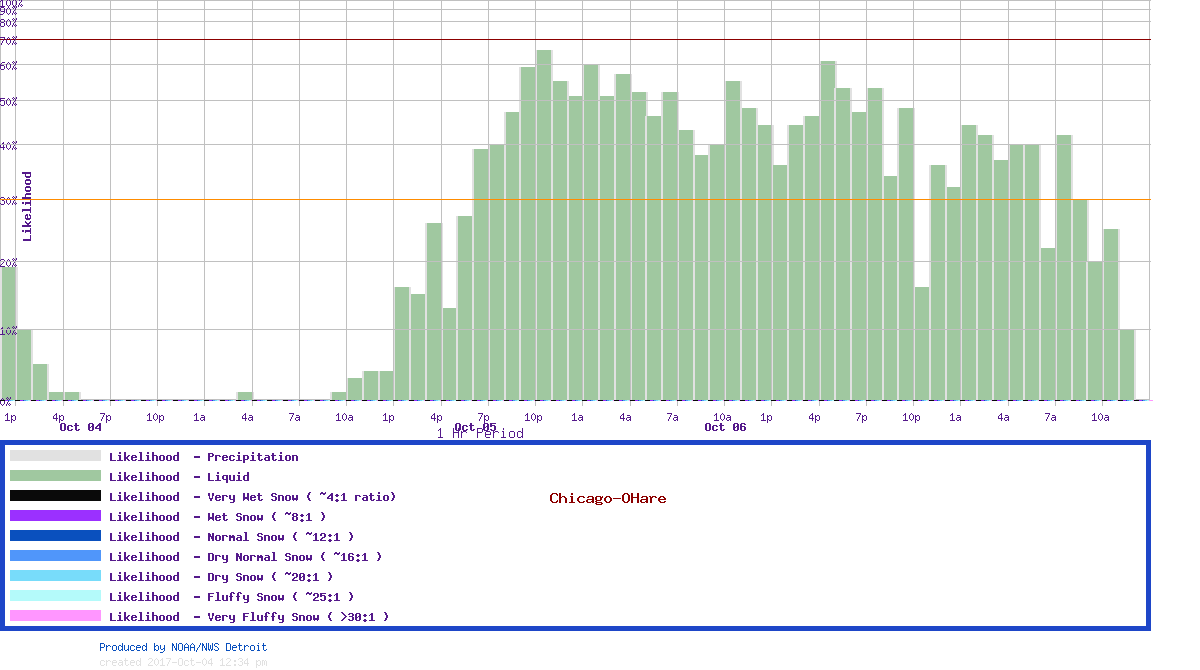This screenshot has height=670, width=1200.
Task: Click the Dry Normal Snow color swatch
Action: point(55,556)
